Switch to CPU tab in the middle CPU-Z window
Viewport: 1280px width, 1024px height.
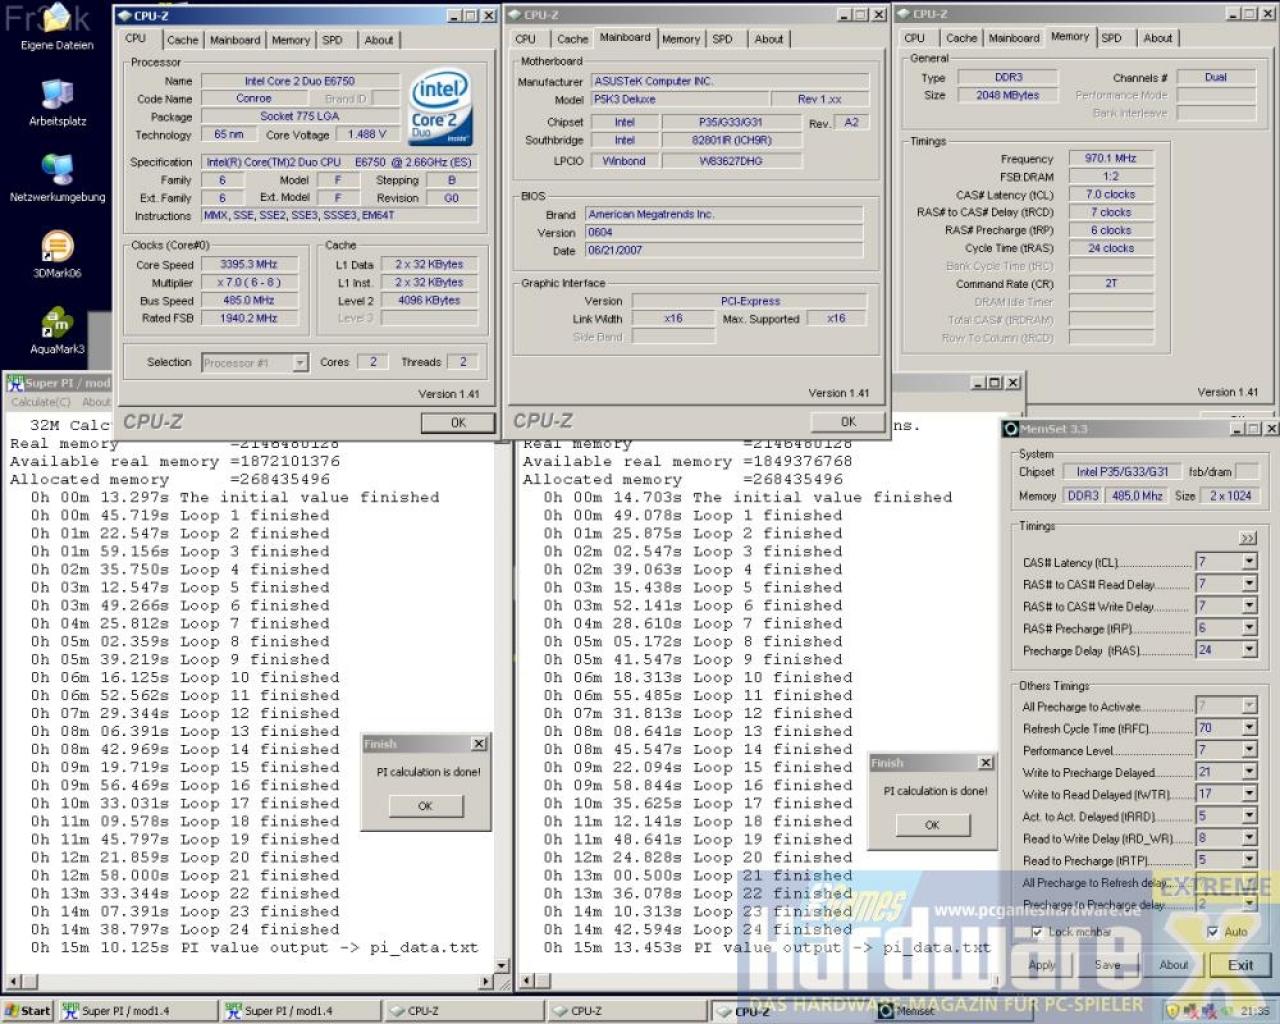click(526, 39)
